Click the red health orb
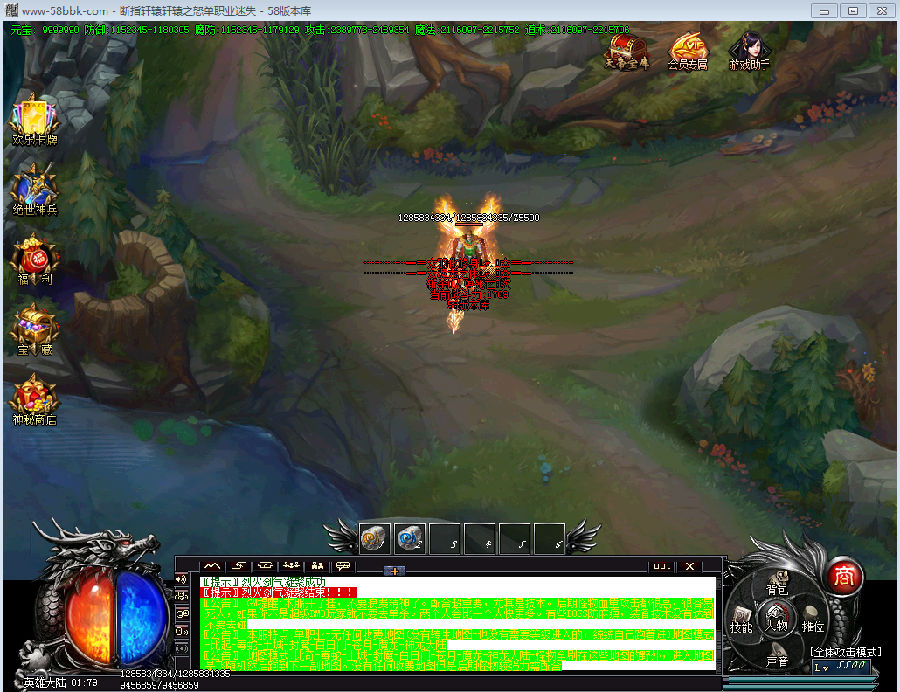Image resolution: width=900 pixels, height=692 pixels. coord(90,619)
